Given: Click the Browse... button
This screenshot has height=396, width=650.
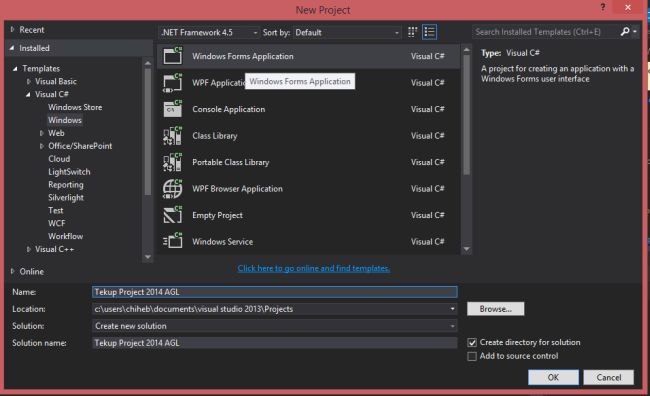Looking at the screenshot, I should click(495, 309).
